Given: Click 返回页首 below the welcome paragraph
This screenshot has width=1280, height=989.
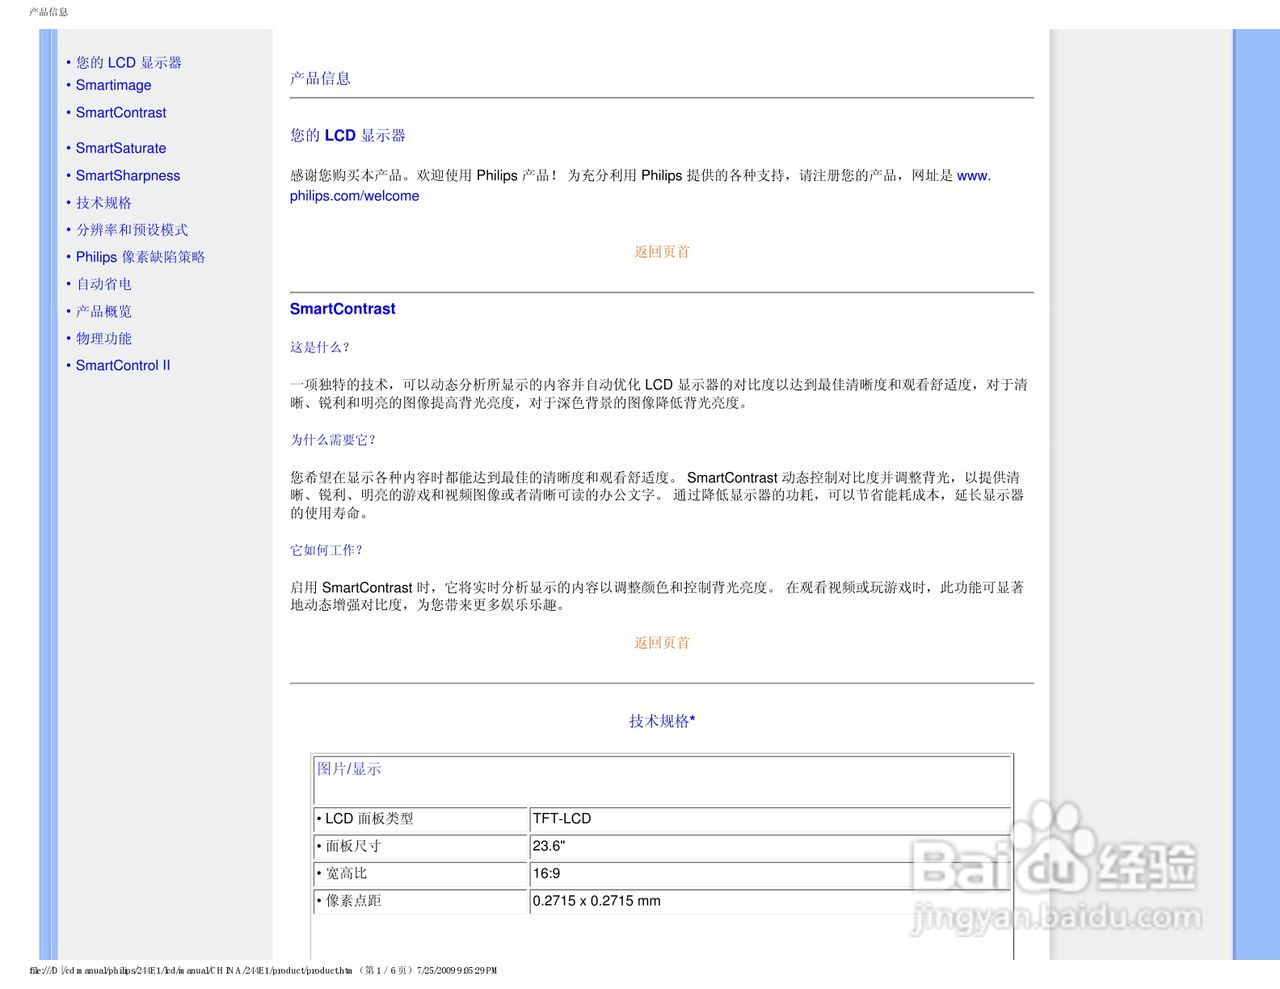Looking at the screenshot, I should [661, 252].
